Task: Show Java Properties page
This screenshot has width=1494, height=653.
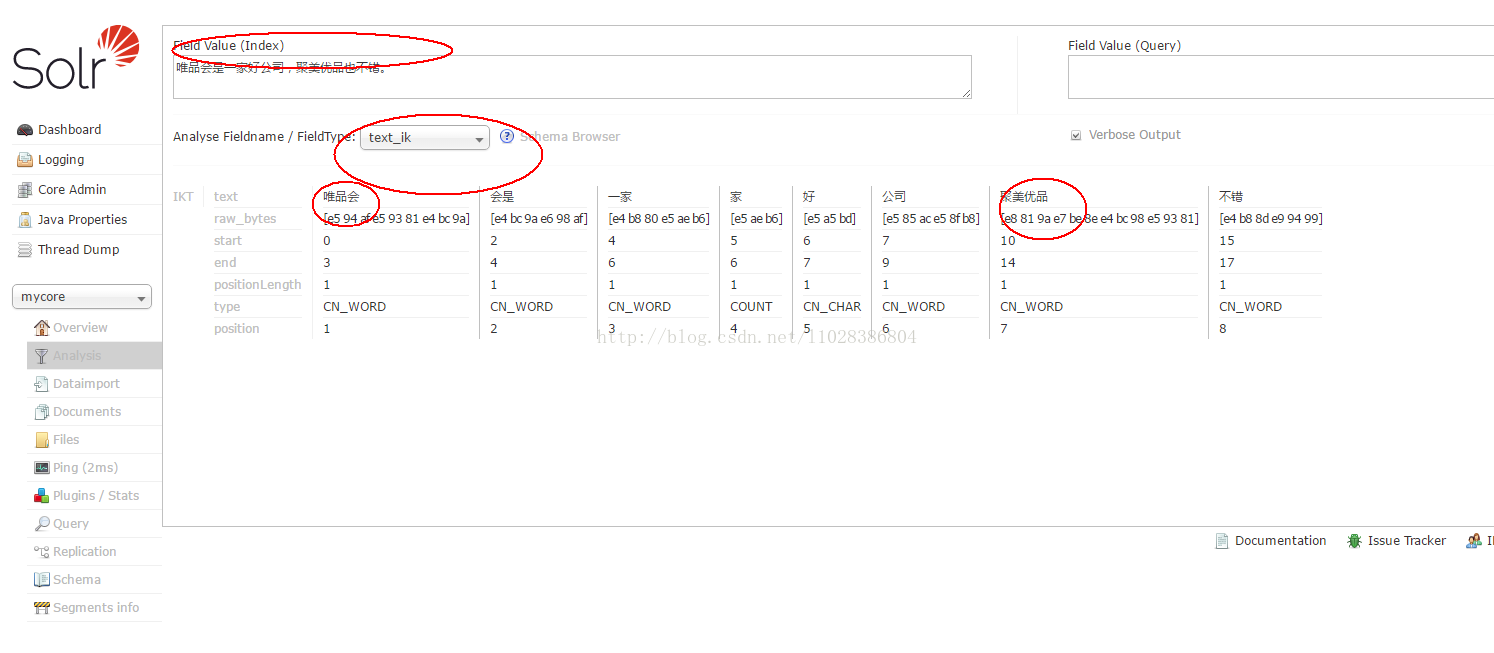Action: click(x=83, y=220)
